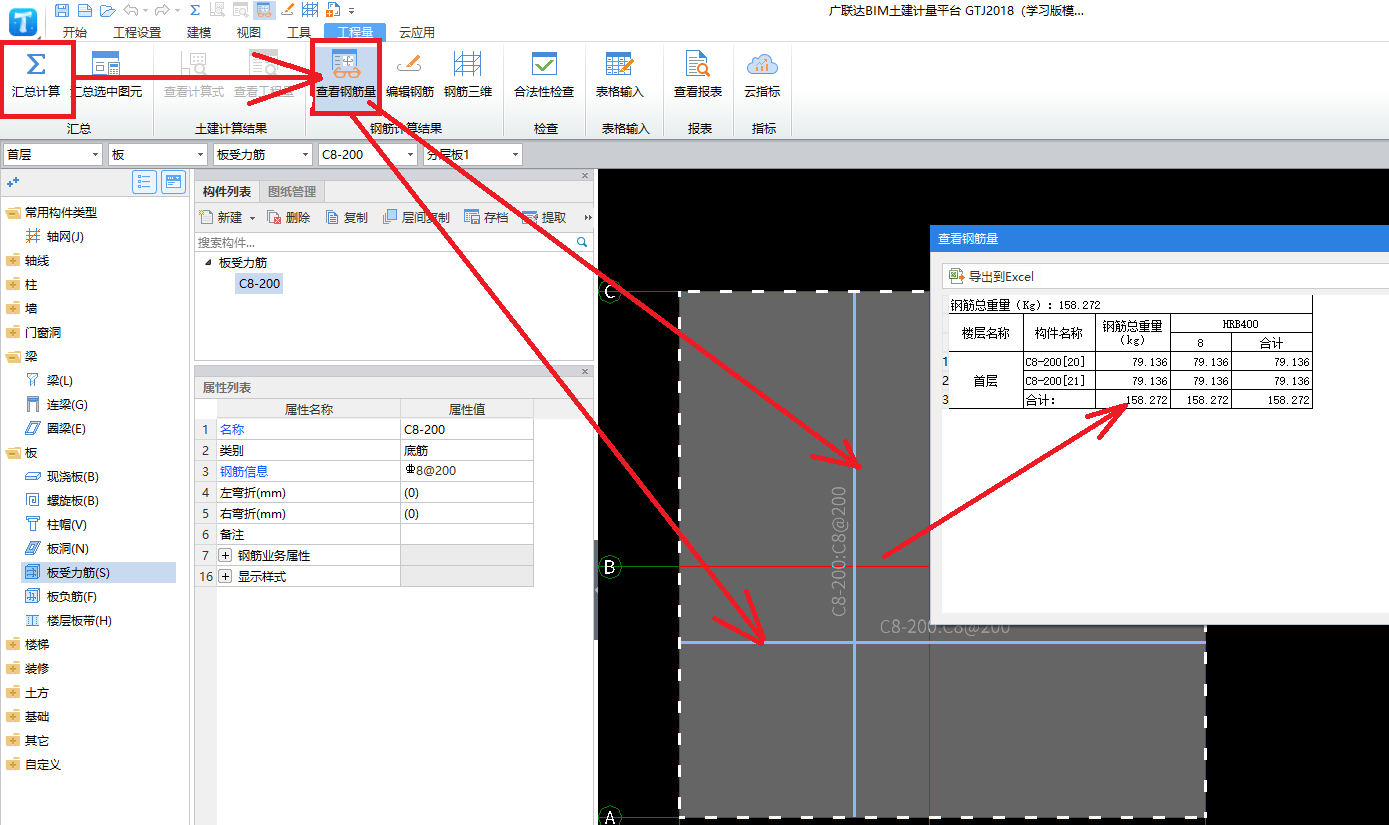The image size is (1389, 825).
Task: Click 层间复制 in component list toolbar
Action: click(416, 217)
